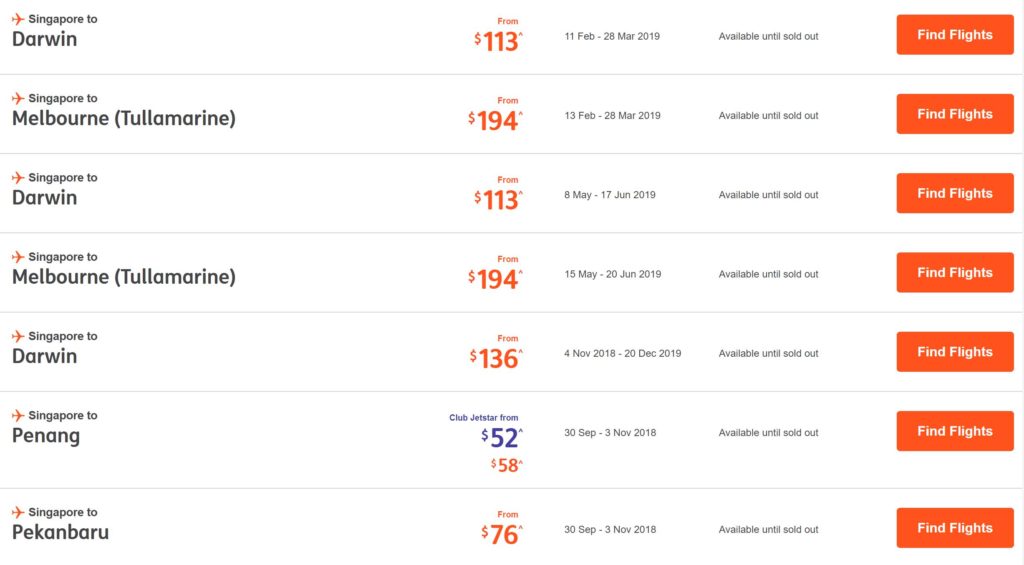This screenshot has width=1024, height=565.
Task: Find Flights for Darwin 11 Feb - 28 Mar
Action: point(955,35)
